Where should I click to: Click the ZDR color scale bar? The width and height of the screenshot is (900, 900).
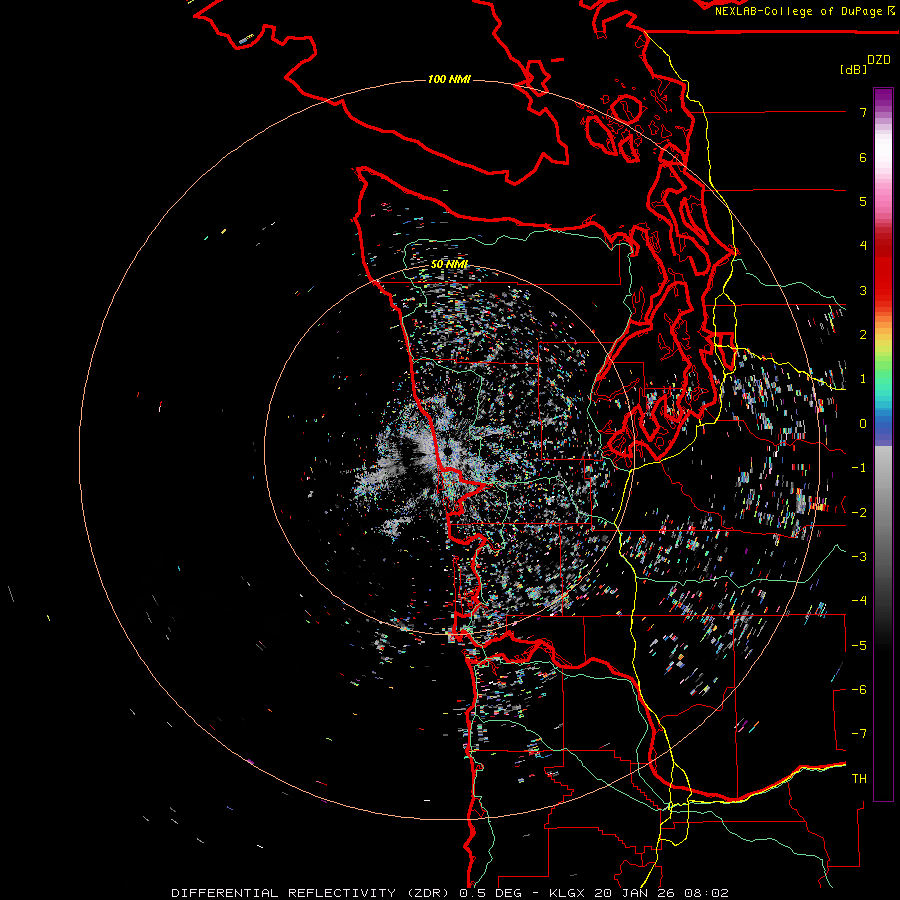coord(883,444)
